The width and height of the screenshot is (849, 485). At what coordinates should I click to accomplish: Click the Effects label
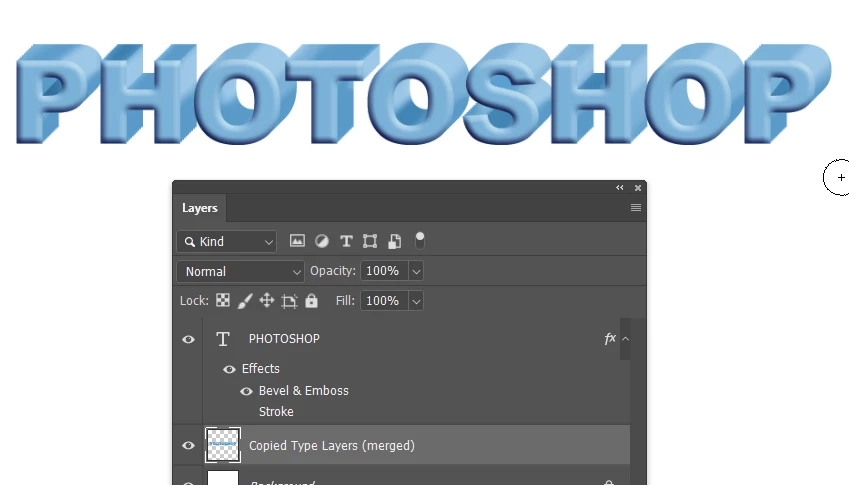tap(260, 369)
